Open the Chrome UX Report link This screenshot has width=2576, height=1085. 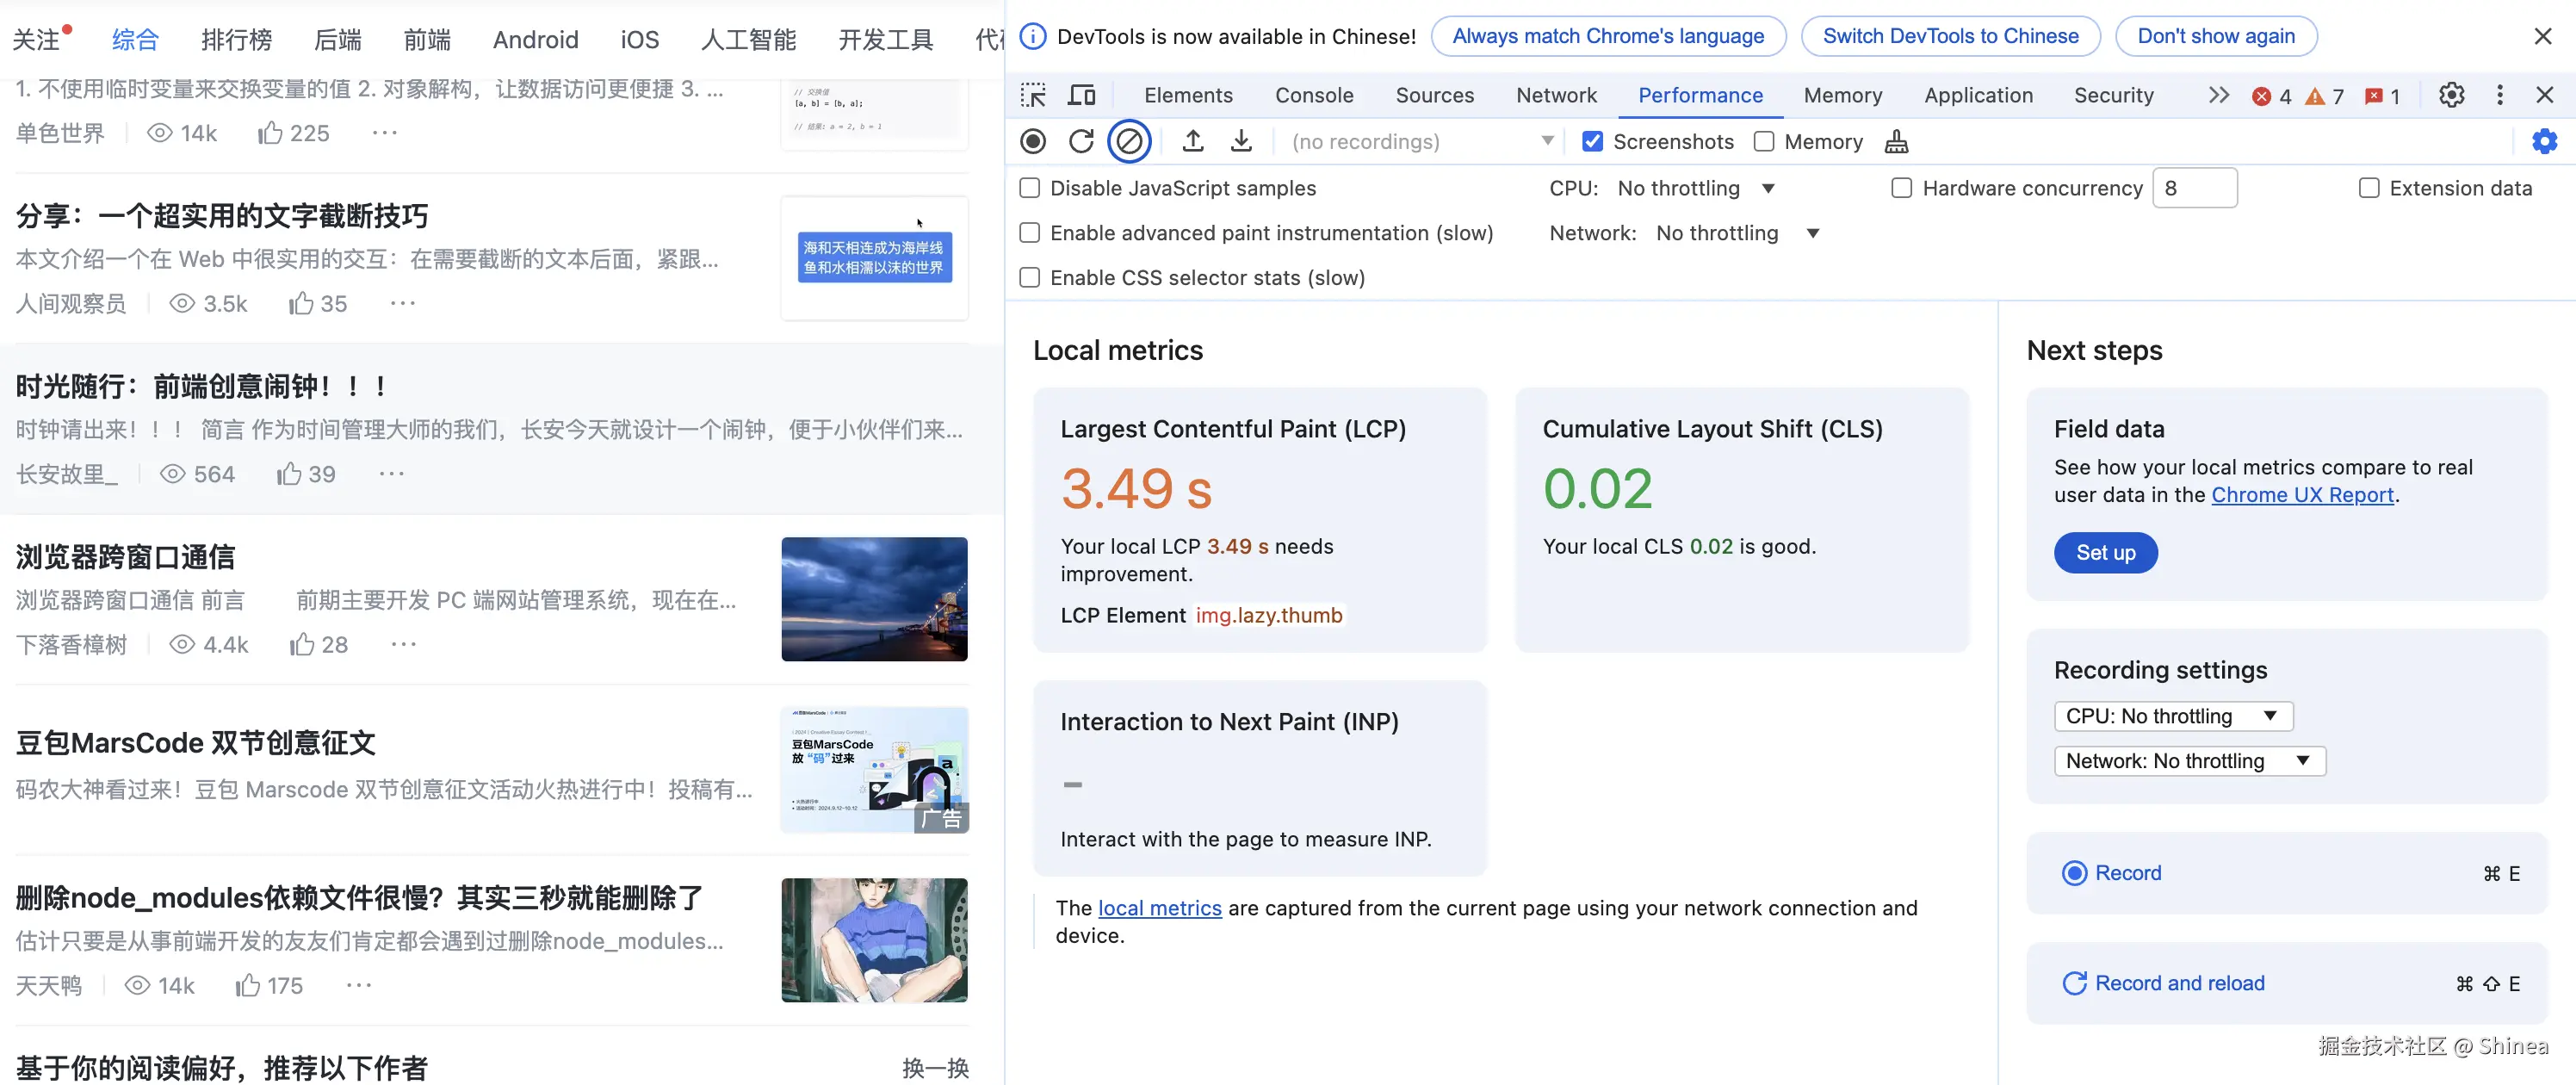pos(2302,495)
